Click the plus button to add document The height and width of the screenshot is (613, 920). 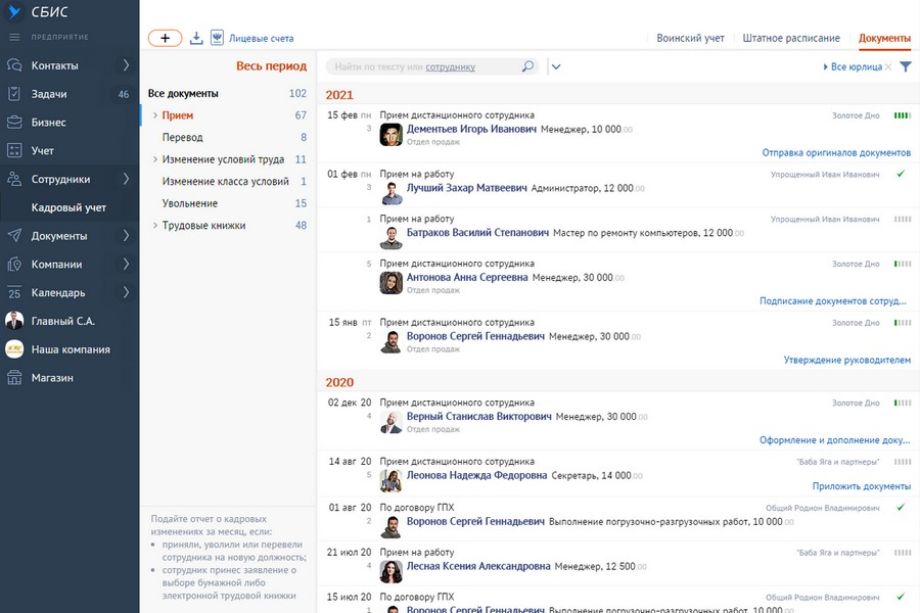coord(165,38)
